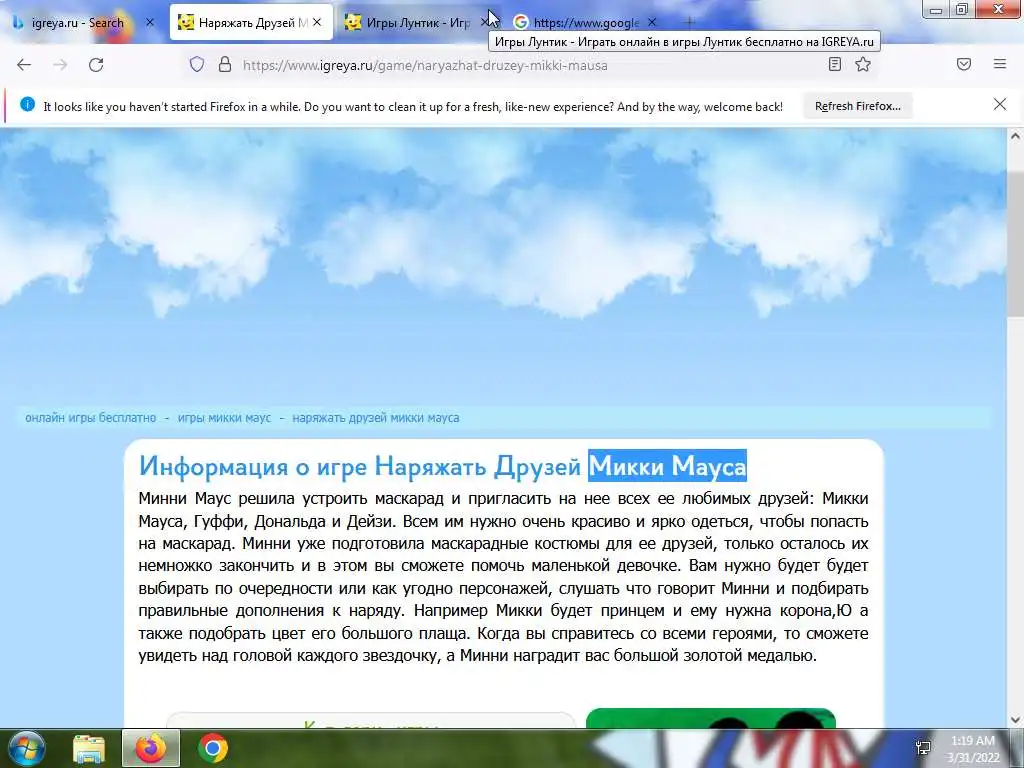Click the network icon in the system tray
Viewport: 1024px width, 768px height.
click(923, 748)
